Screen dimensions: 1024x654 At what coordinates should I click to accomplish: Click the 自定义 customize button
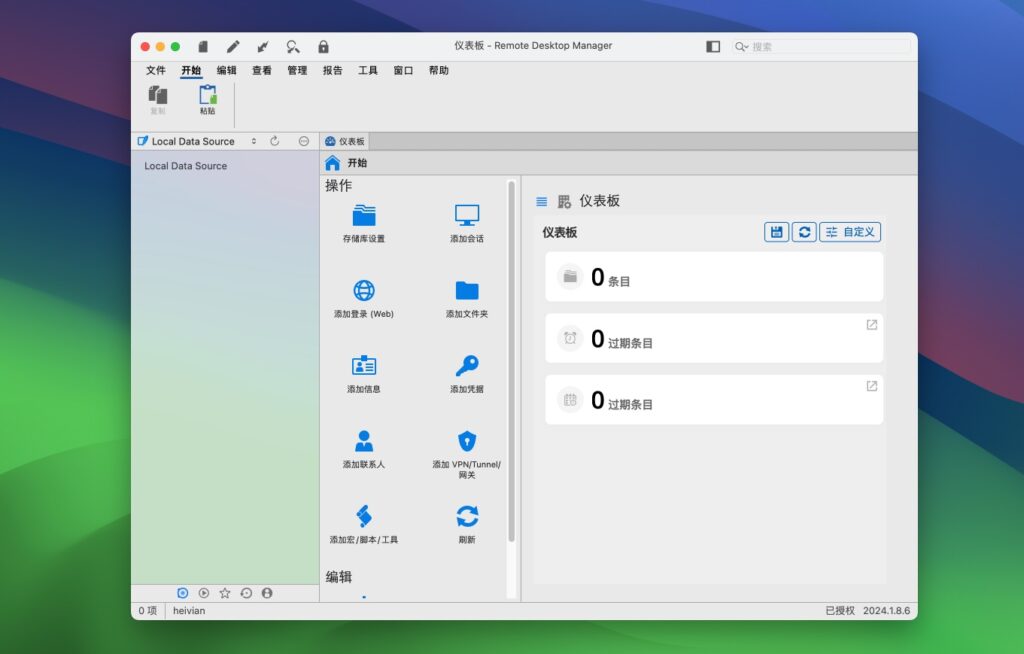tap(849, 231)
